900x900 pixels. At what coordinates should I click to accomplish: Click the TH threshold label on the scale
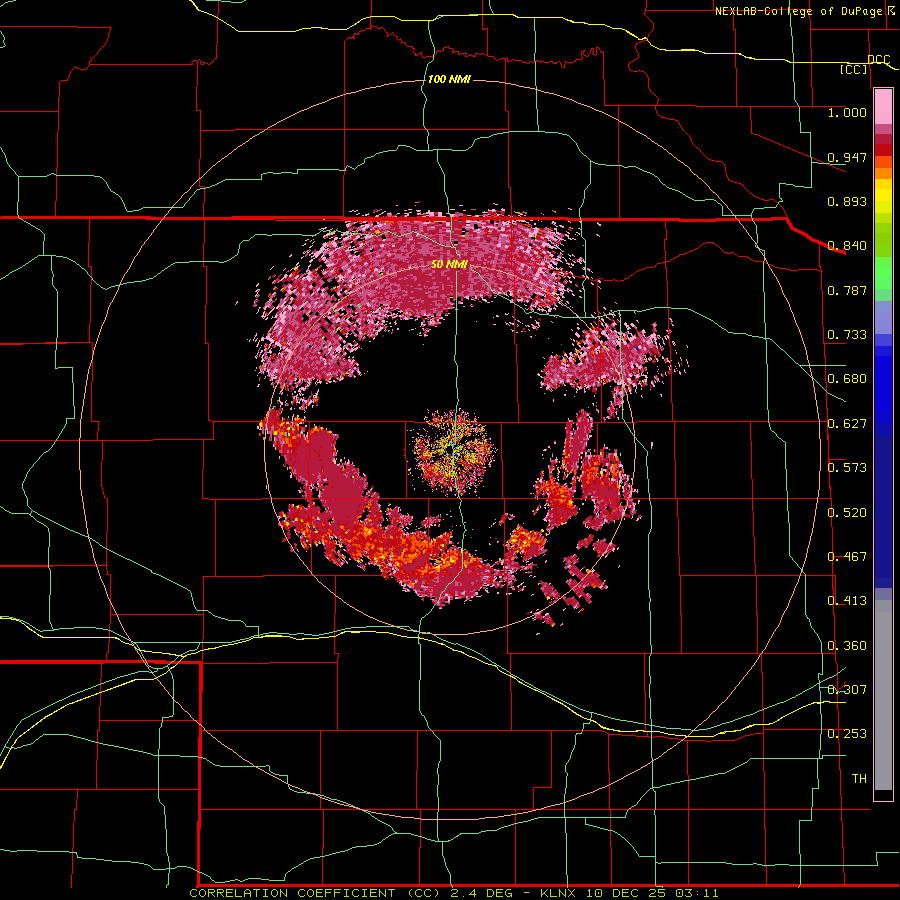tap(859, 779)
